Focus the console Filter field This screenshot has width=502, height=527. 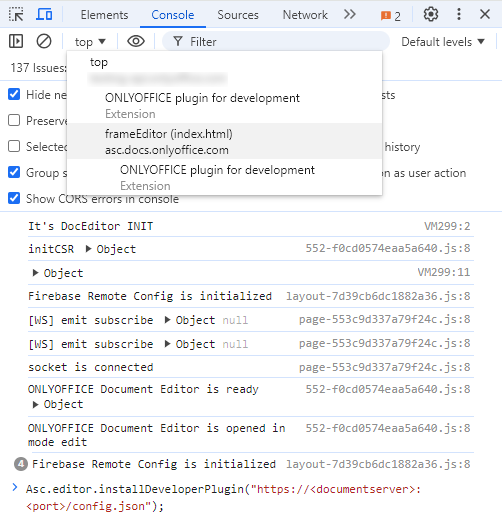pyautogui.click(x=276, y=42)
